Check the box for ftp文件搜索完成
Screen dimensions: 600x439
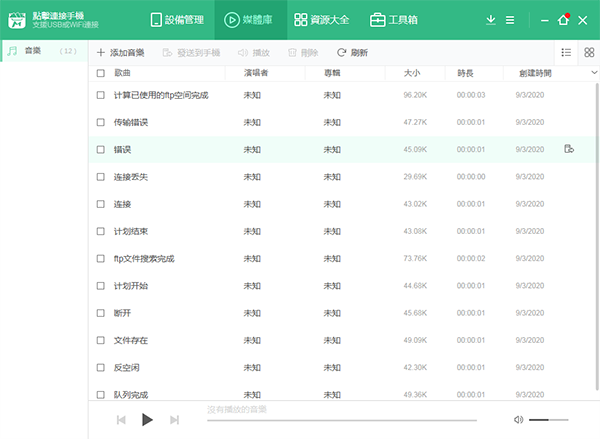point(101,259)
